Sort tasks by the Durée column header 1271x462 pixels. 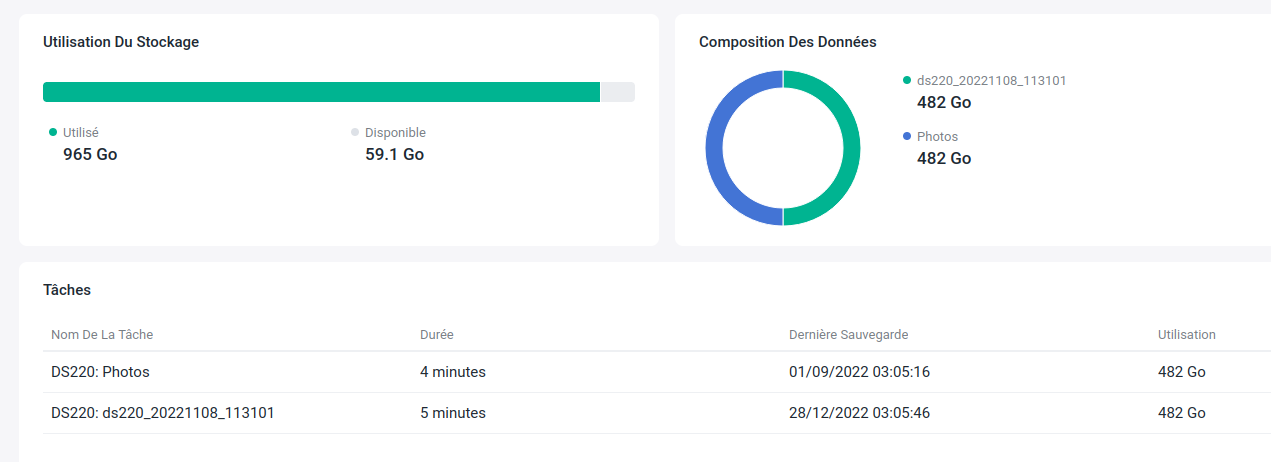pyautogui.click(x=437, y=334)
